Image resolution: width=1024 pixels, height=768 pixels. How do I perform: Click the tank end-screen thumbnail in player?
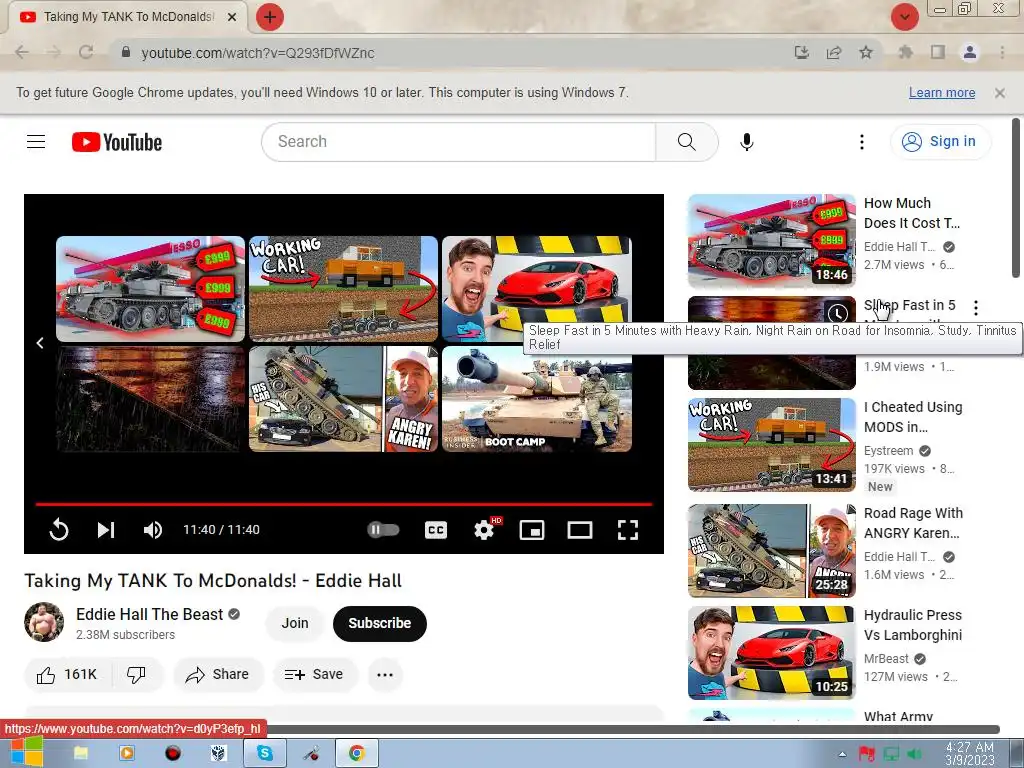click(x=150, y=289)
